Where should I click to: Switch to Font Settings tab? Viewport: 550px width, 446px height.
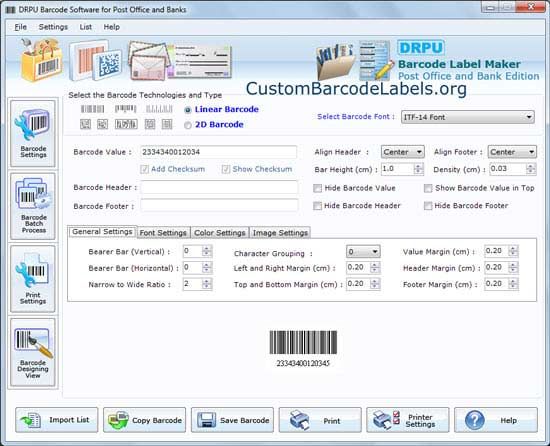[x=163, y=233]
